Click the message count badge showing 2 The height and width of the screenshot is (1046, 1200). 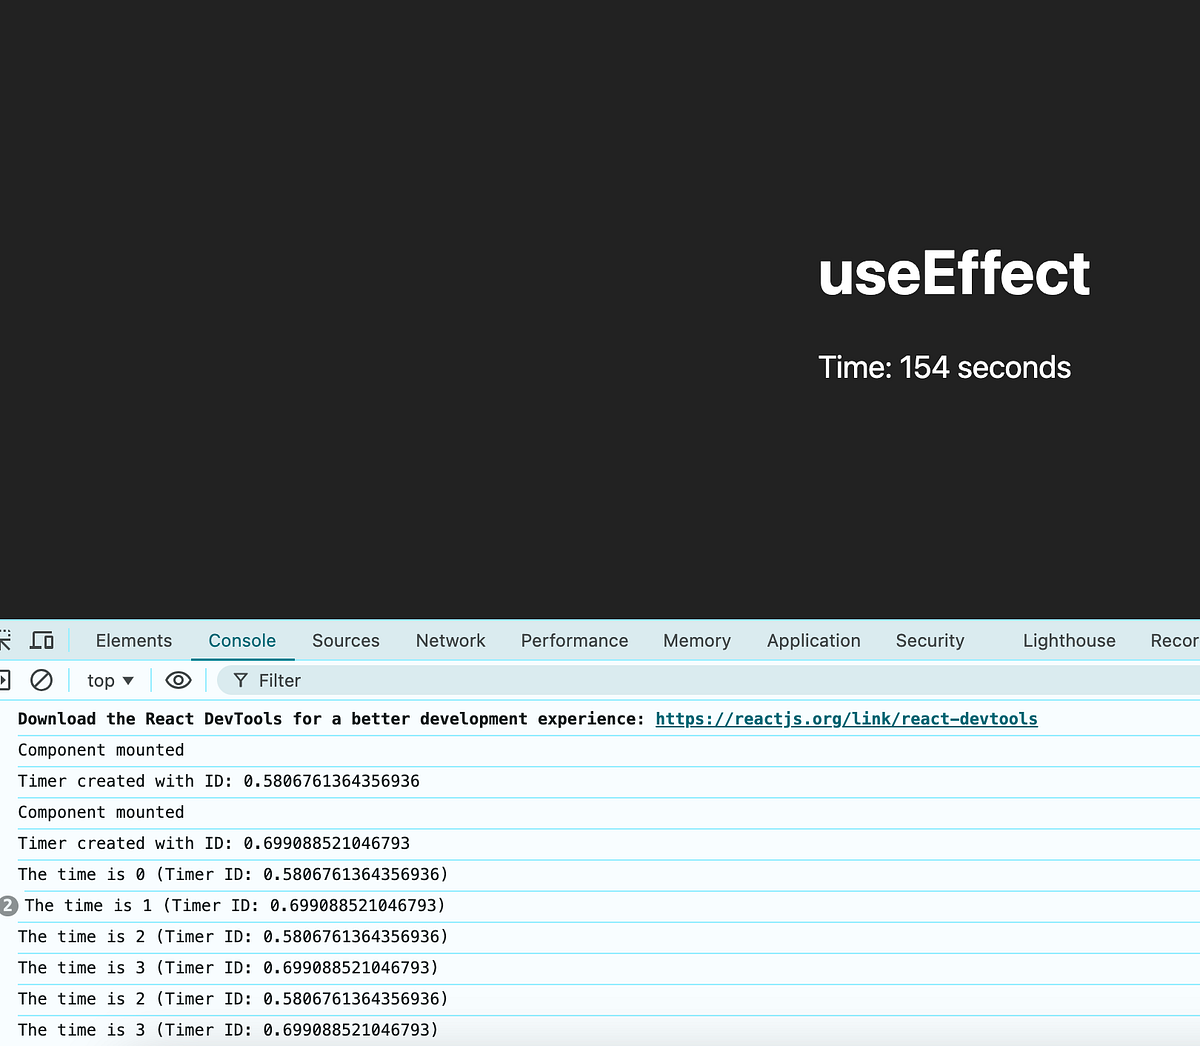pyautogui.click(x=8, y=905)
